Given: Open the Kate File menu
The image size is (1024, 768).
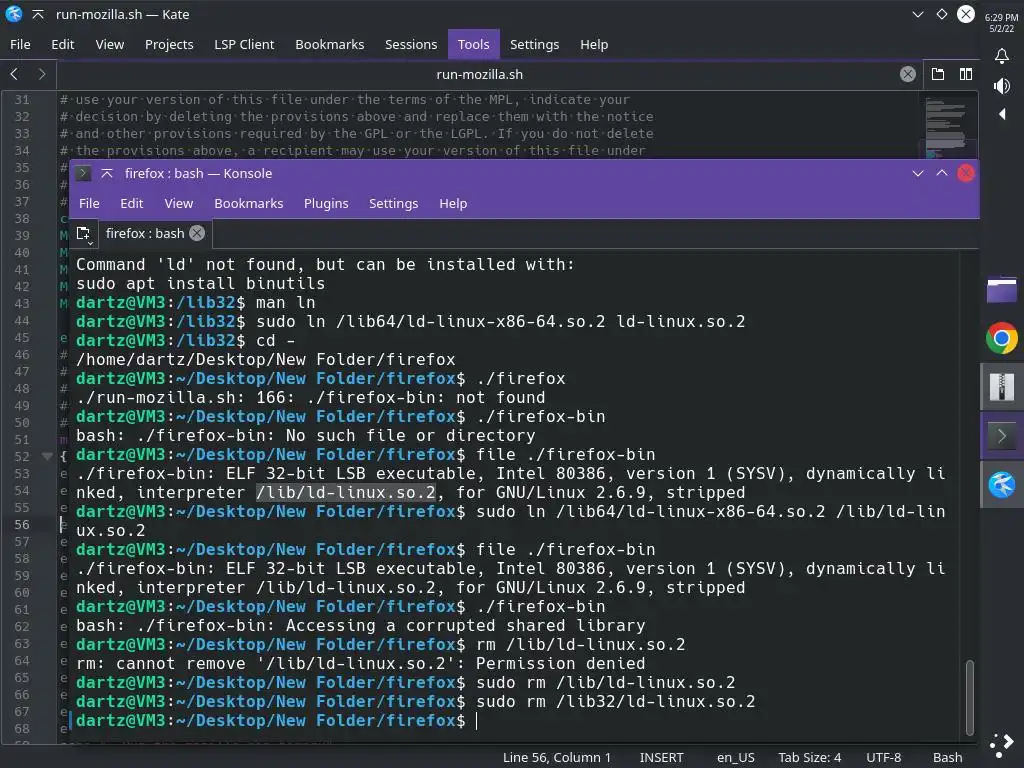Looking at the screenshot, I should [x=20, y=44].
